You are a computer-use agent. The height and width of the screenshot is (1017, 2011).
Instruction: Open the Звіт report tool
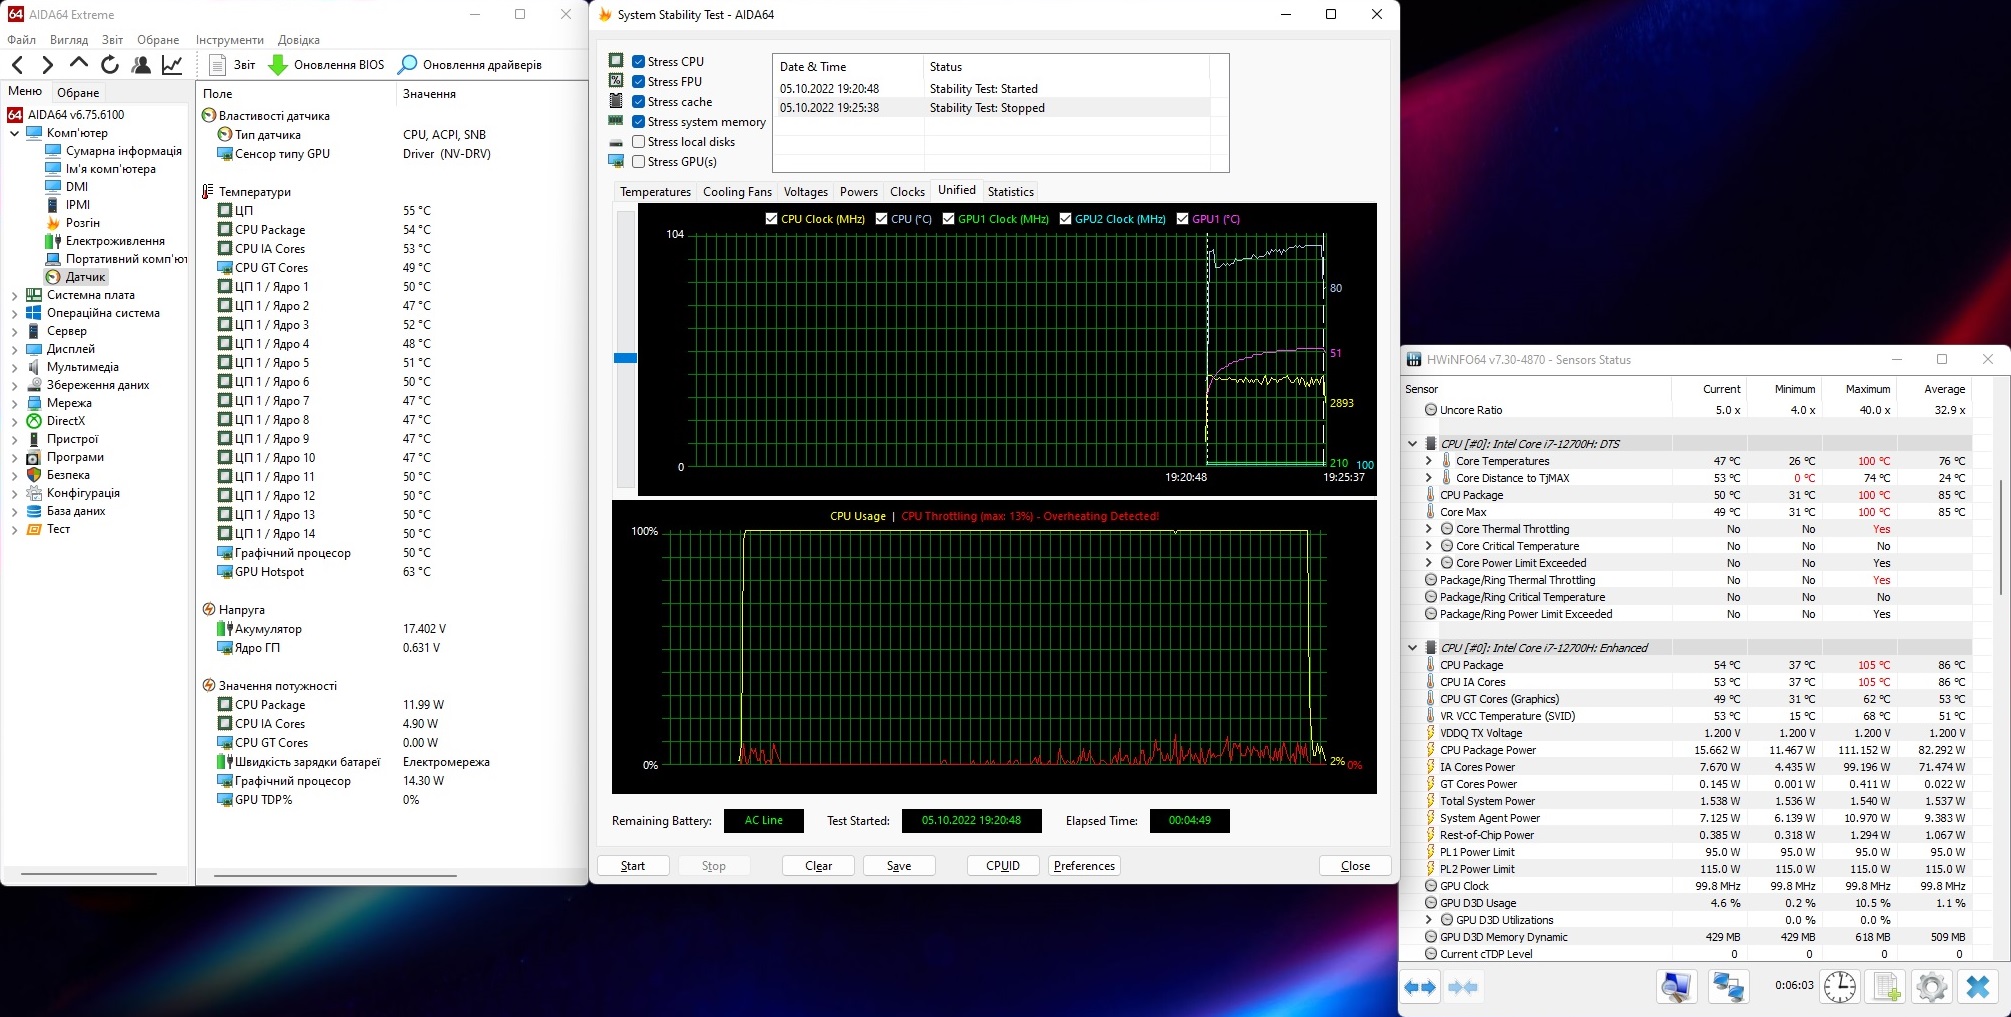point(232,65)
